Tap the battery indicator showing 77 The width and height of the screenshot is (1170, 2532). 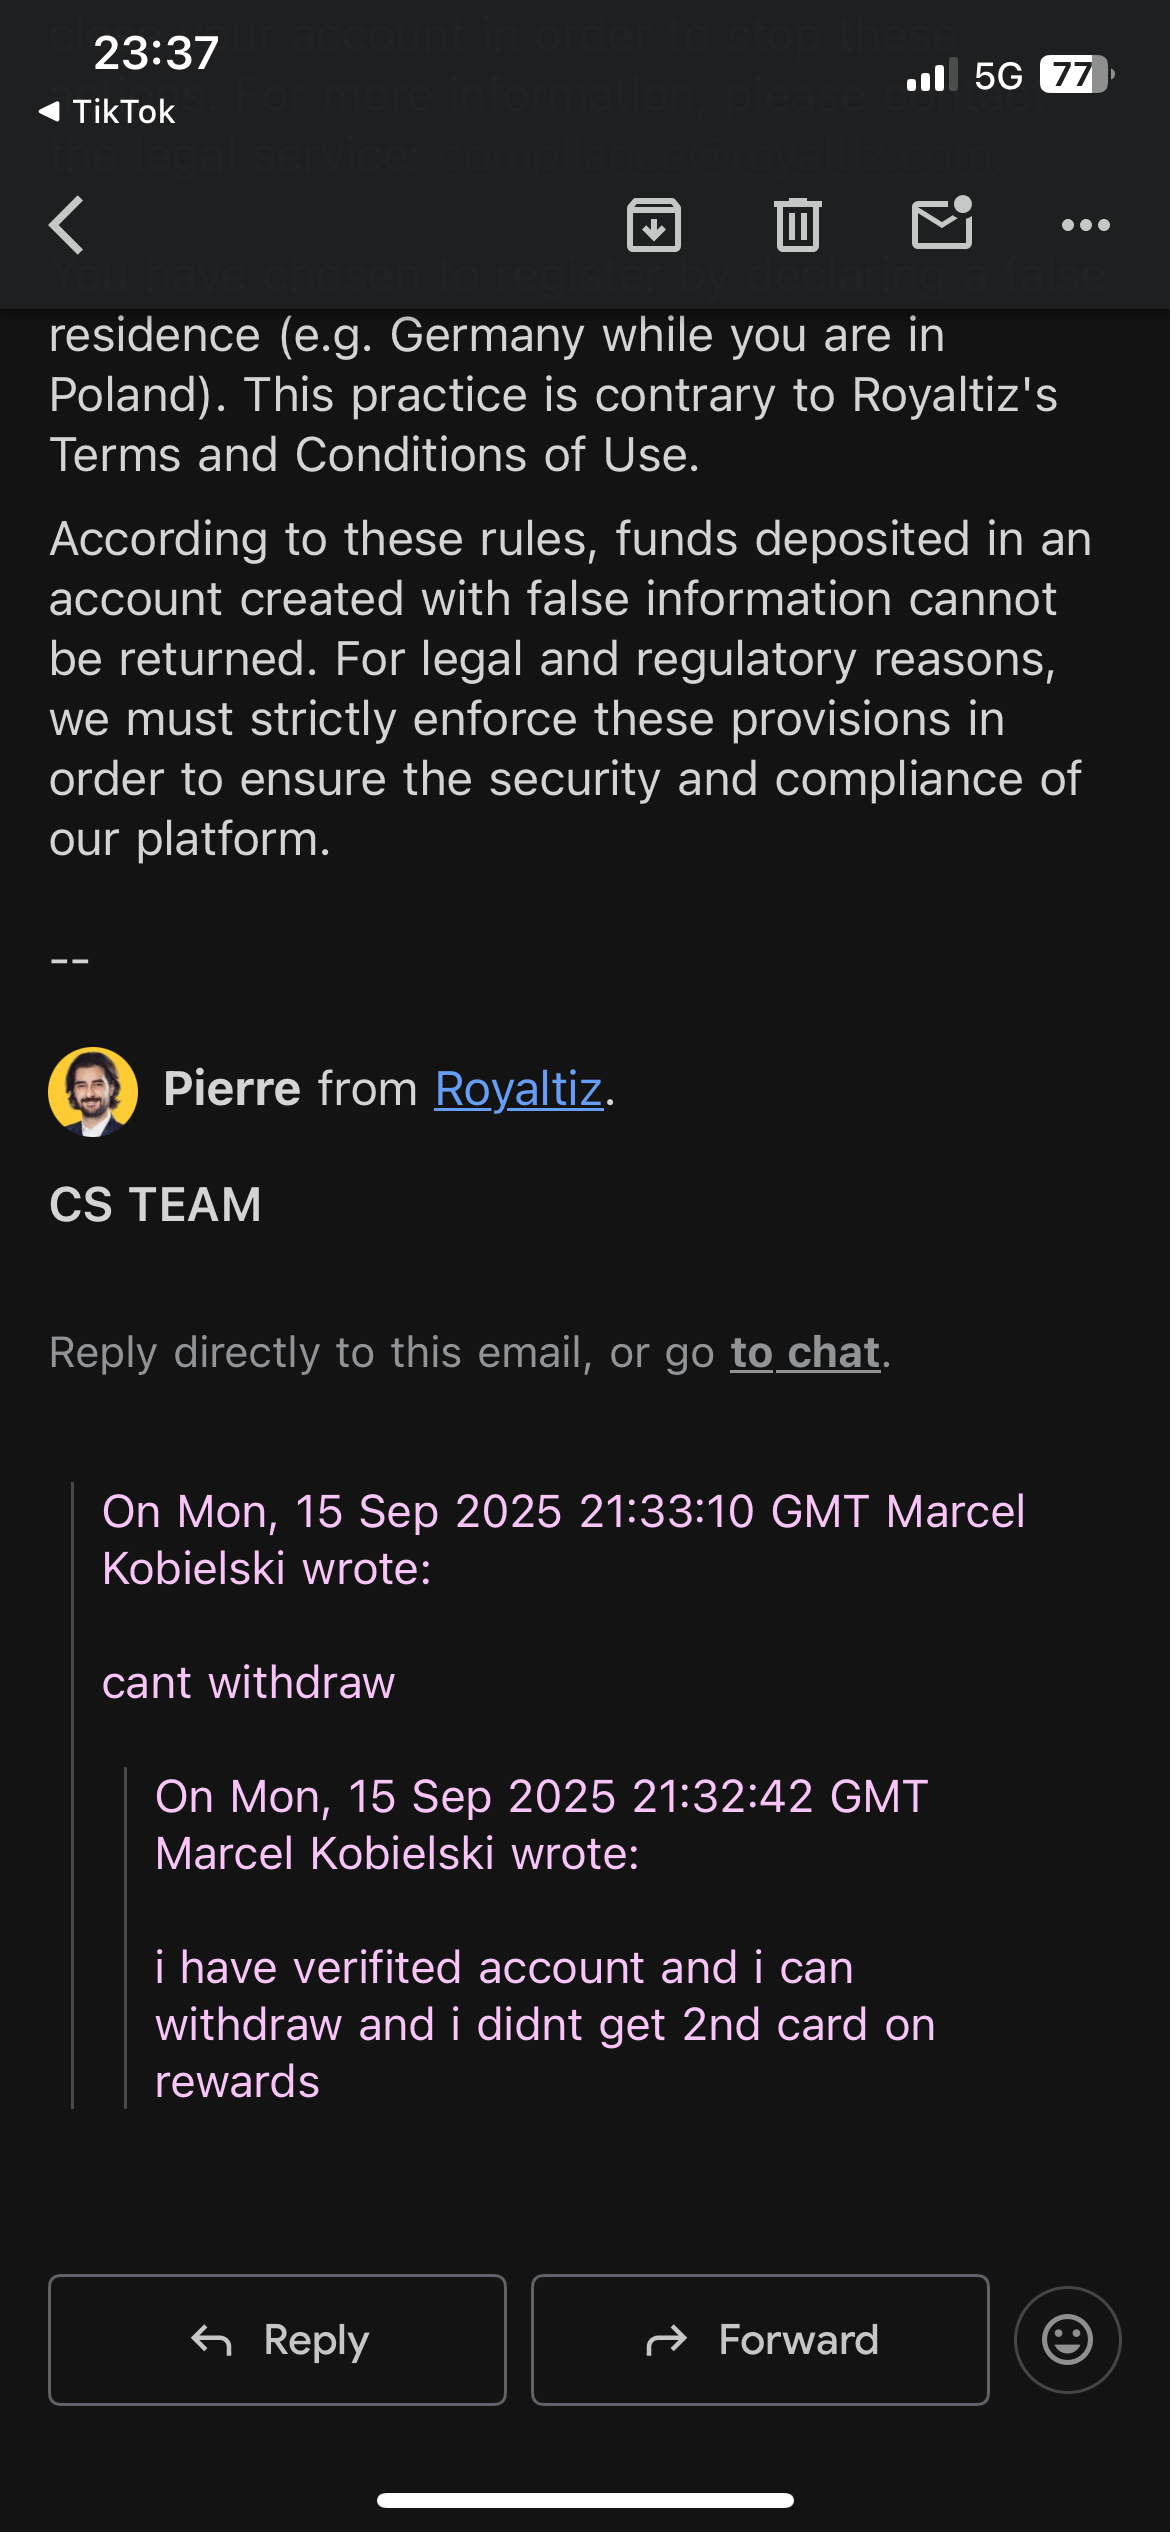tap(1076, 75)
